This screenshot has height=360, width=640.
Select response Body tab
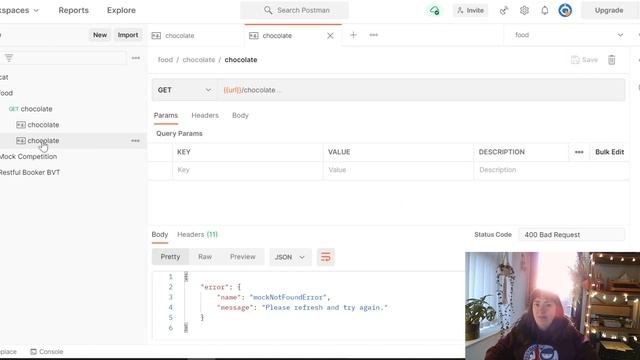click(x=160, y=235)
